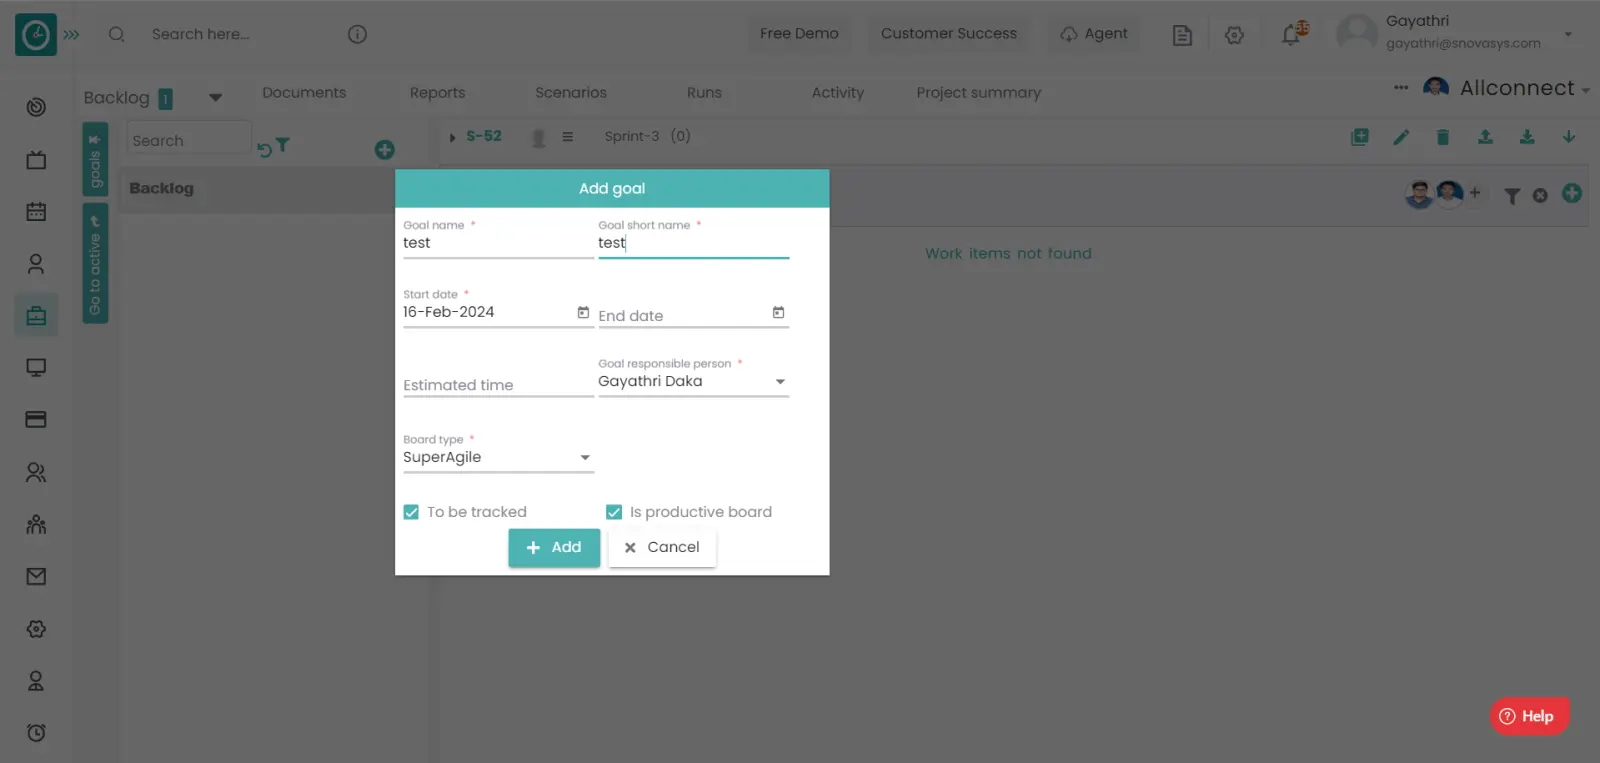Uncheck the To be tracked checkbox
Viewport: 1600px width, 763px height.
point(411,512)
